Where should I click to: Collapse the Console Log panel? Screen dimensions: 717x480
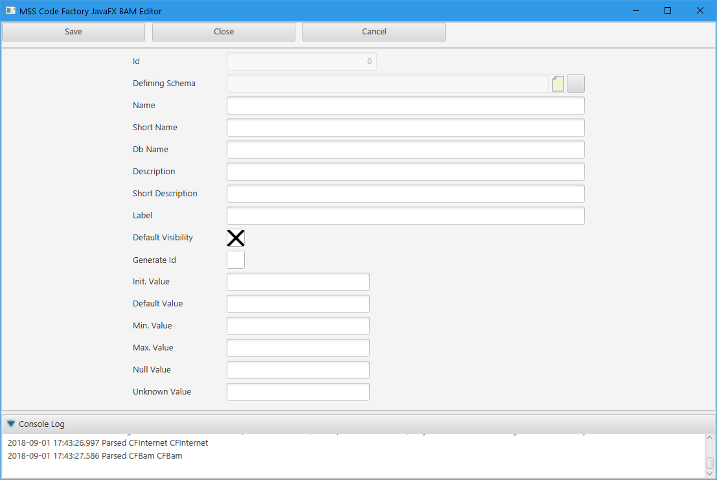click(x=11, y=424)
